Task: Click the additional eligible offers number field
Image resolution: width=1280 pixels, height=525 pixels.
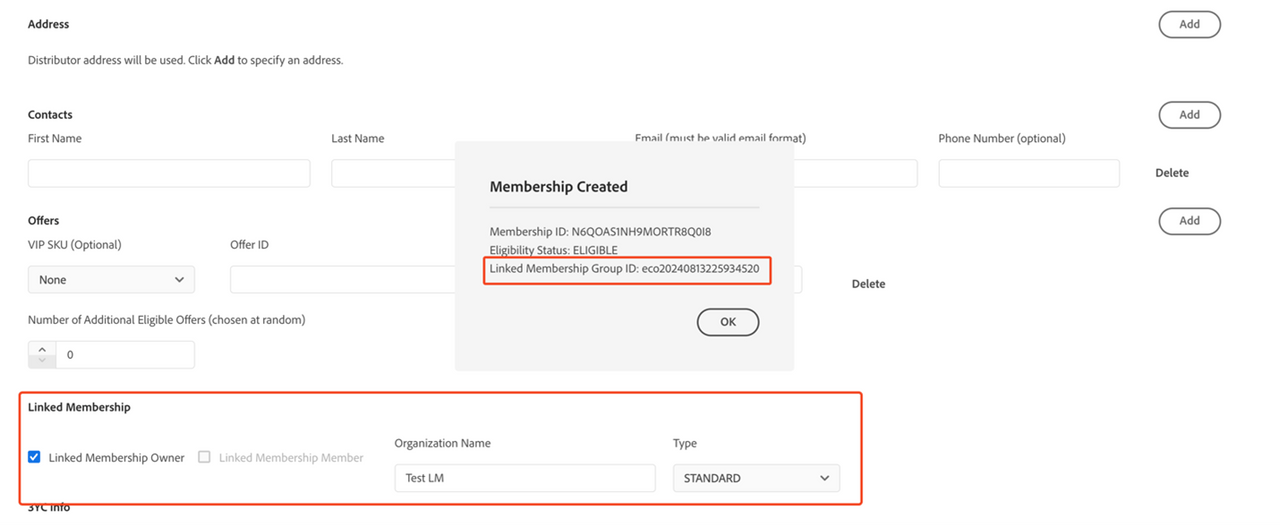Action: [125, 355]
